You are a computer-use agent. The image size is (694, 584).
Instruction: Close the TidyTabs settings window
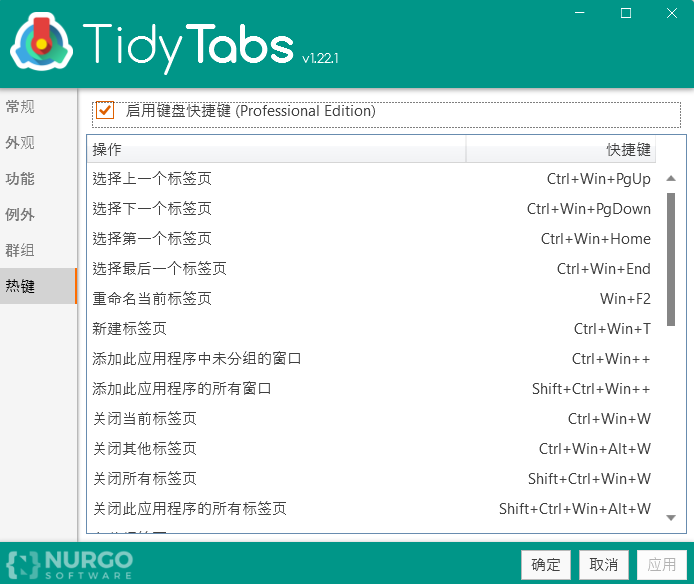672,13
